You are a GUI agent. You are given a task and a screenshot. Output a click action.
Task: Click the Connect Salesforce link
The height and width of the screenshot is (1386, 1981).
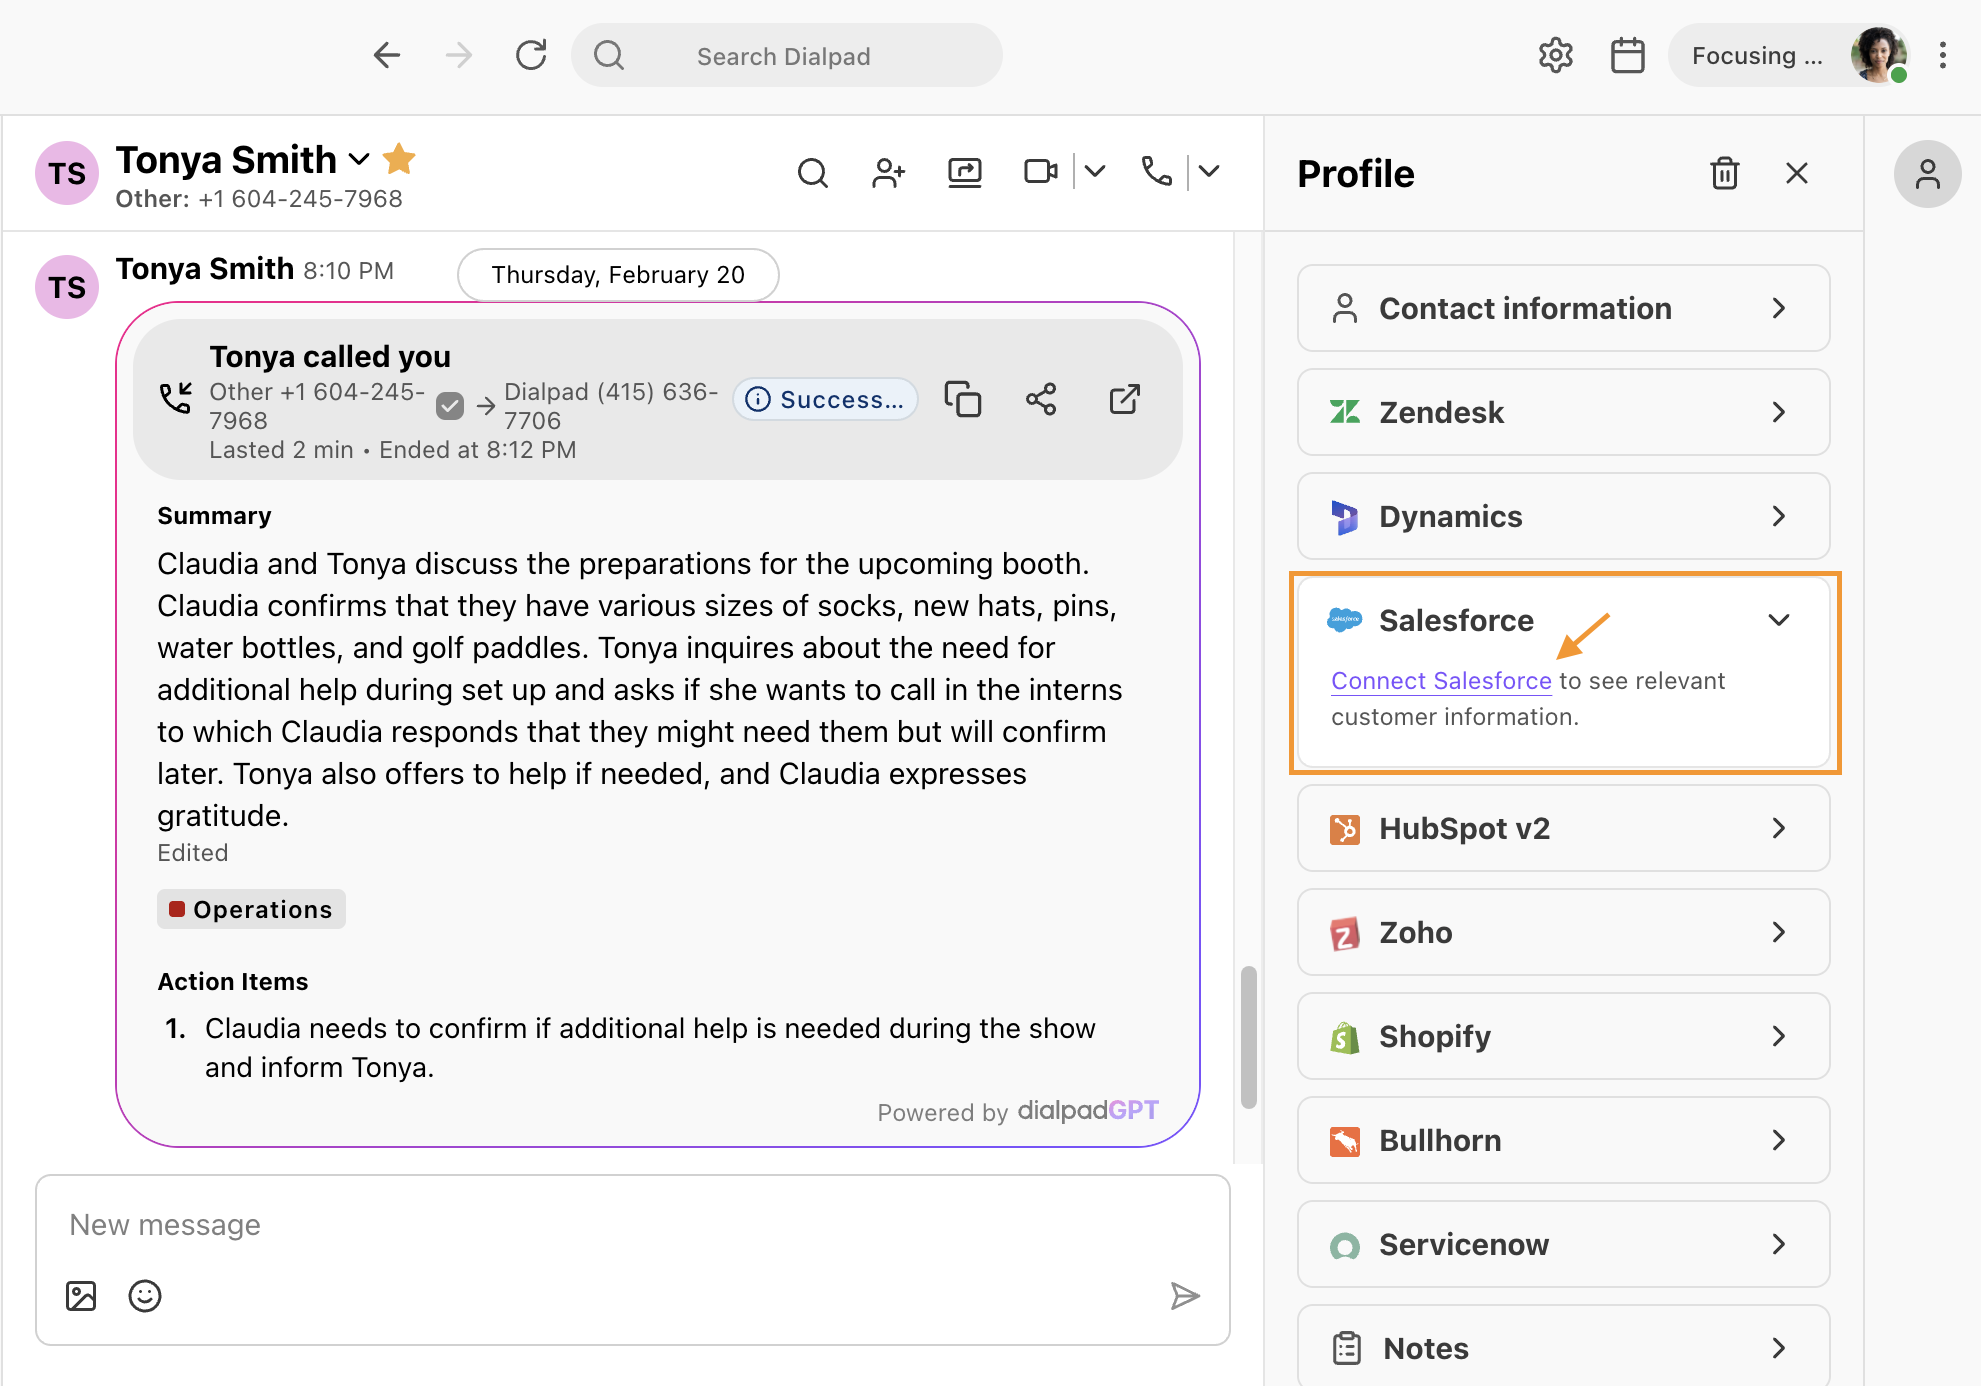1441,681
